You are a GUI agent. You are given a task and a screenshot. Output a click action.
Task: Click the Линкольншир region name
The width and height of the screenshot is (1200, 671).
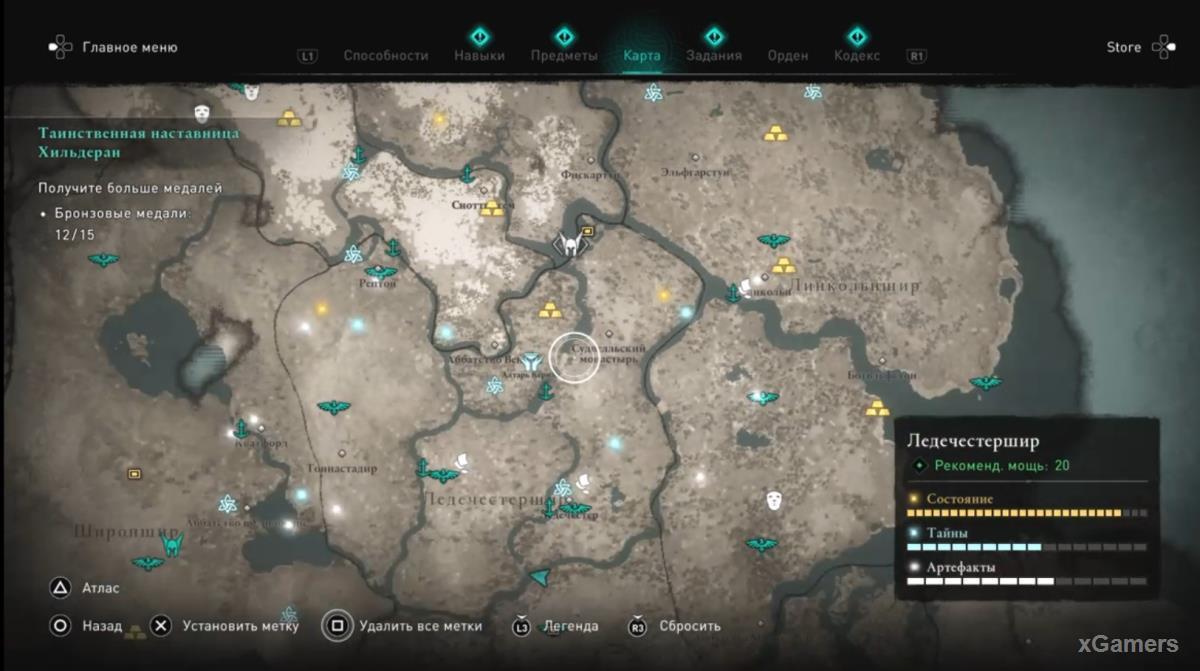point(855,286)
